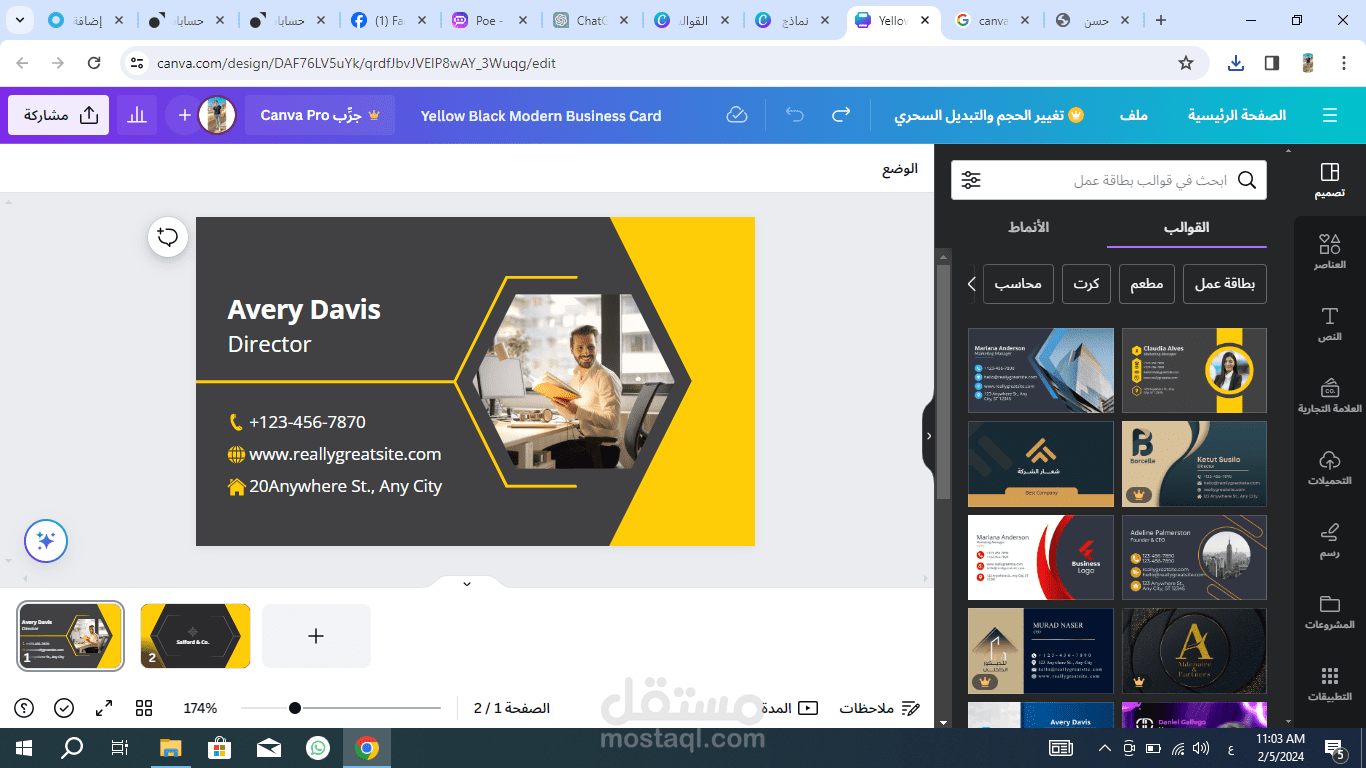Open the Brand (العلامة التجارية) panel

(x=1329, y=396)
